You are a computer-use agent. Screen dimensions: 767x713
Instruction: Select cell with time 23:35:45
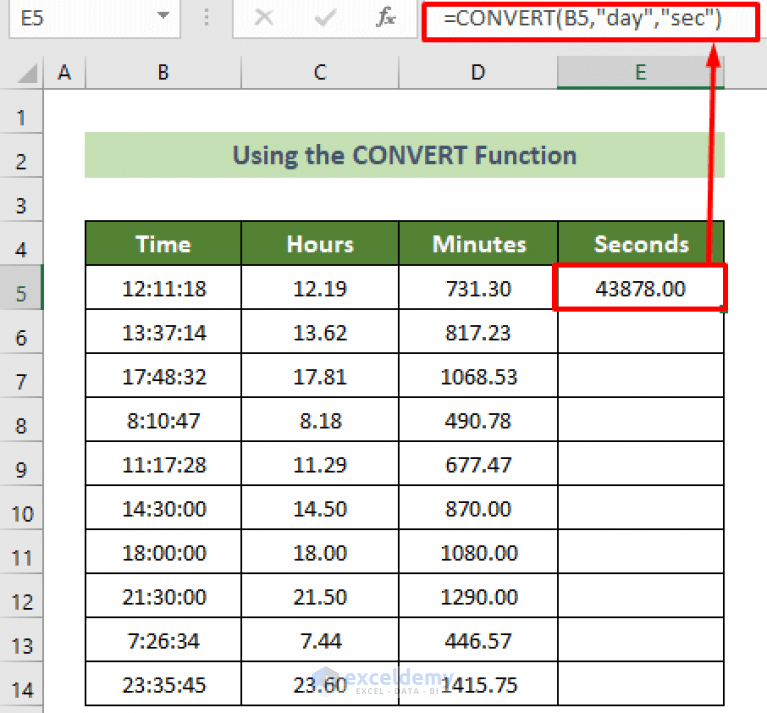tap(163, 685)
